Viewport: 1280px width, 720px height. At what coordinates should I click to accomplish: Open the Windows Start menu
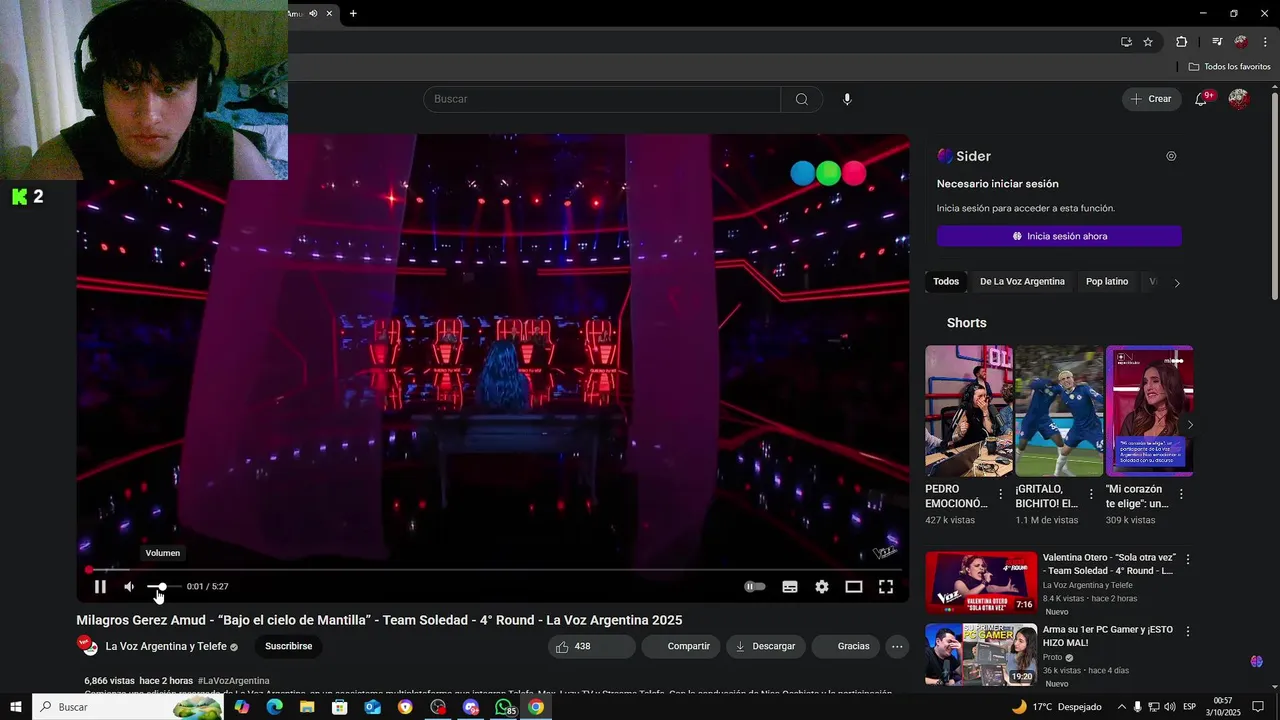click(16, 707)
